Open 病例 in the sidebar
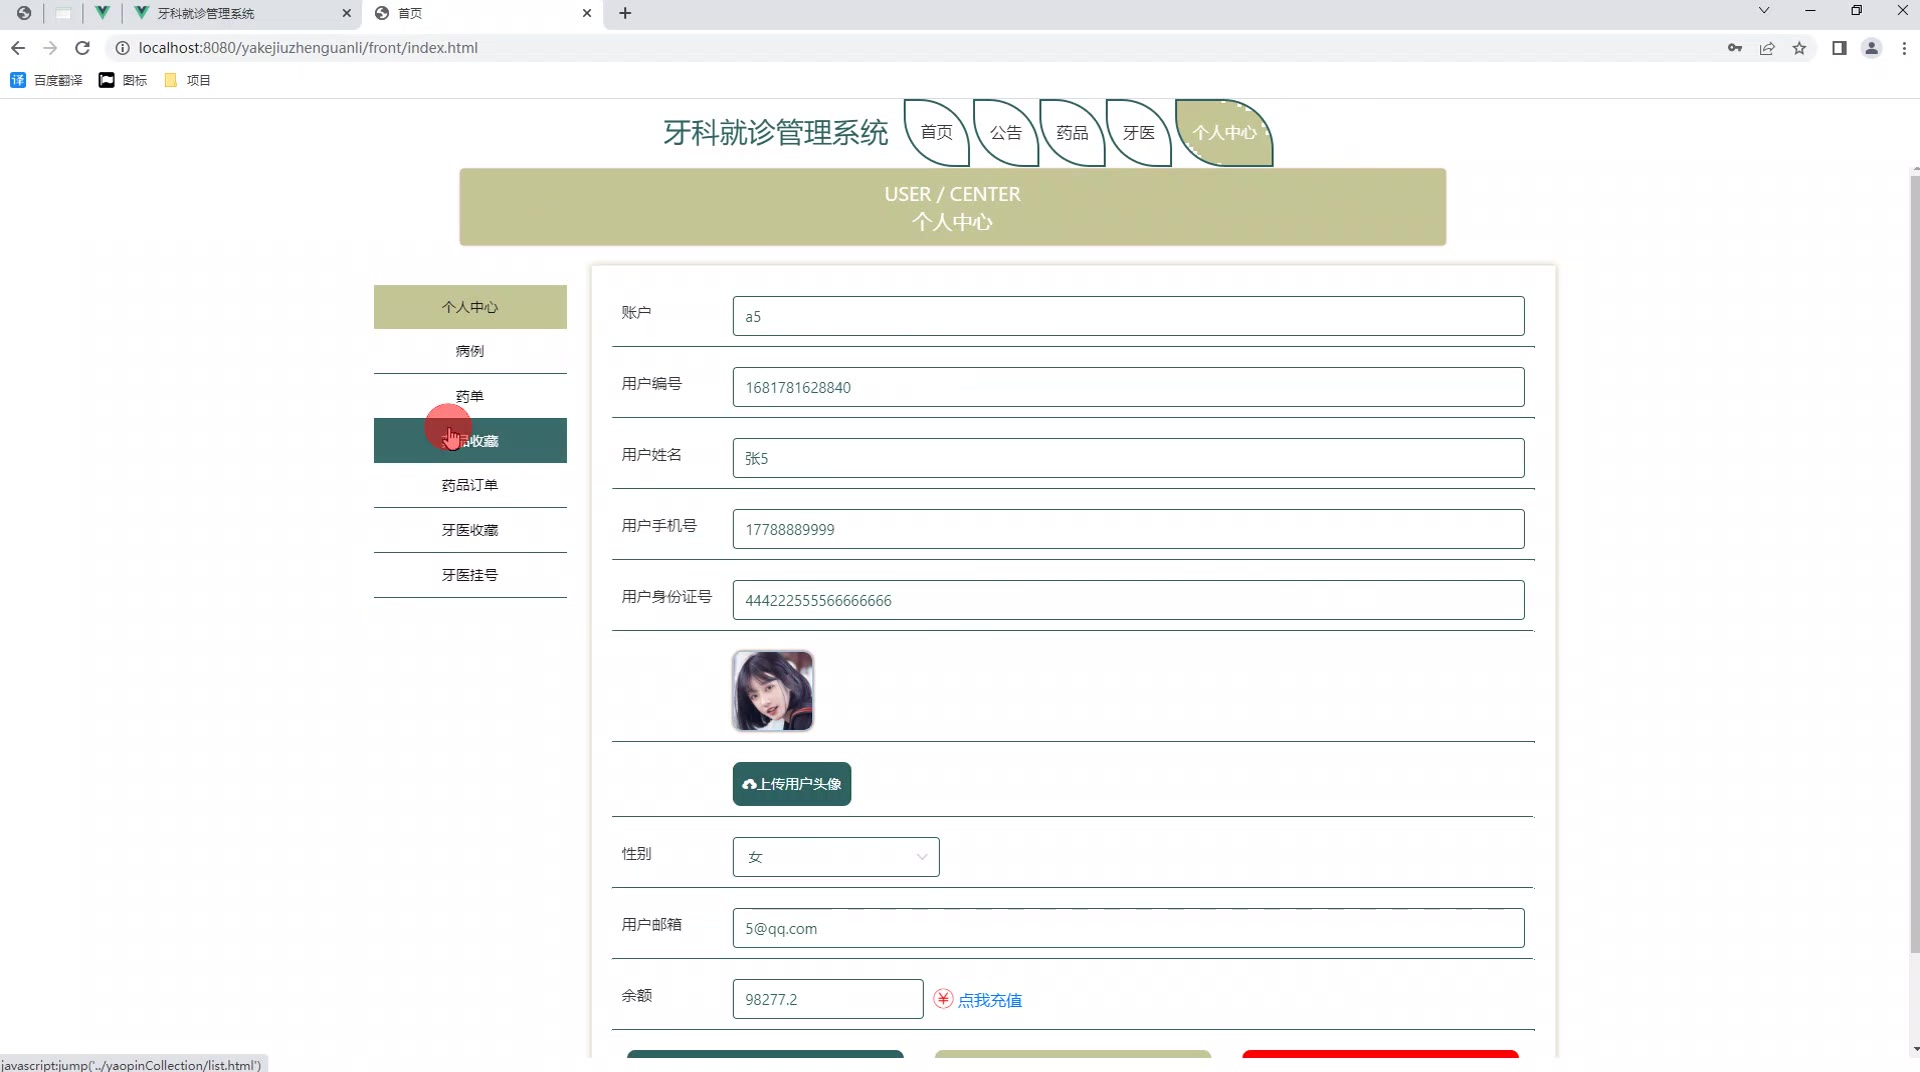The height and width of the screenshot is (1072, 1920). tap(470, 351)
